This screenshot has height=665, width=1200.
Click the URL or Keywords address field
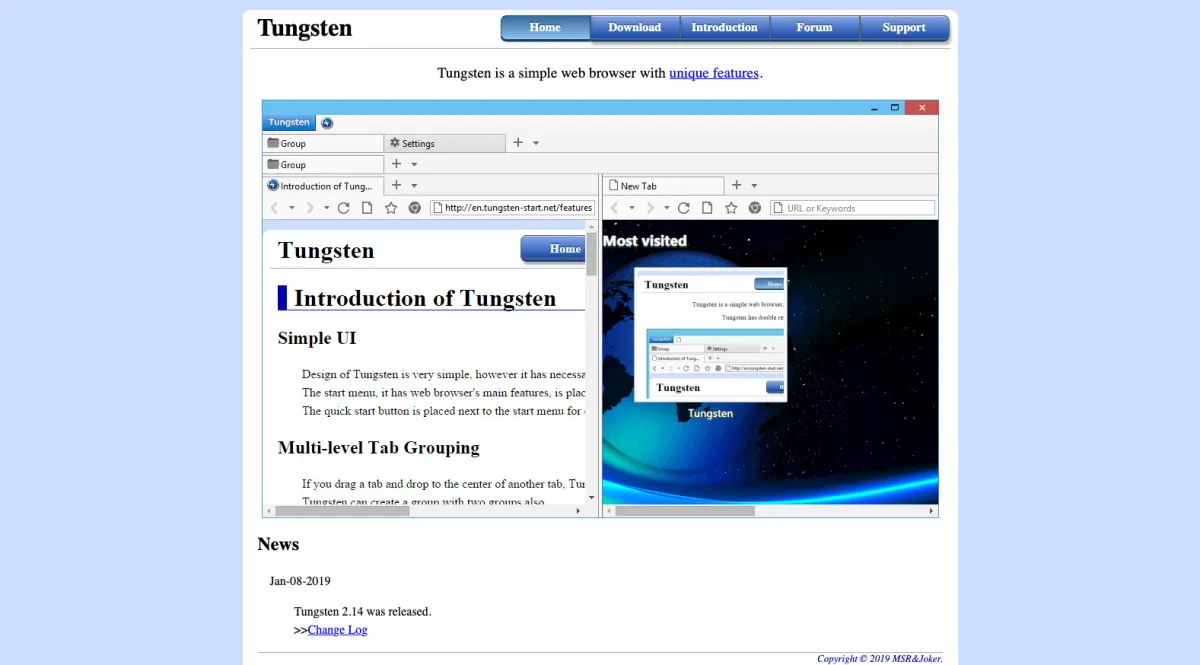point(852,207)
